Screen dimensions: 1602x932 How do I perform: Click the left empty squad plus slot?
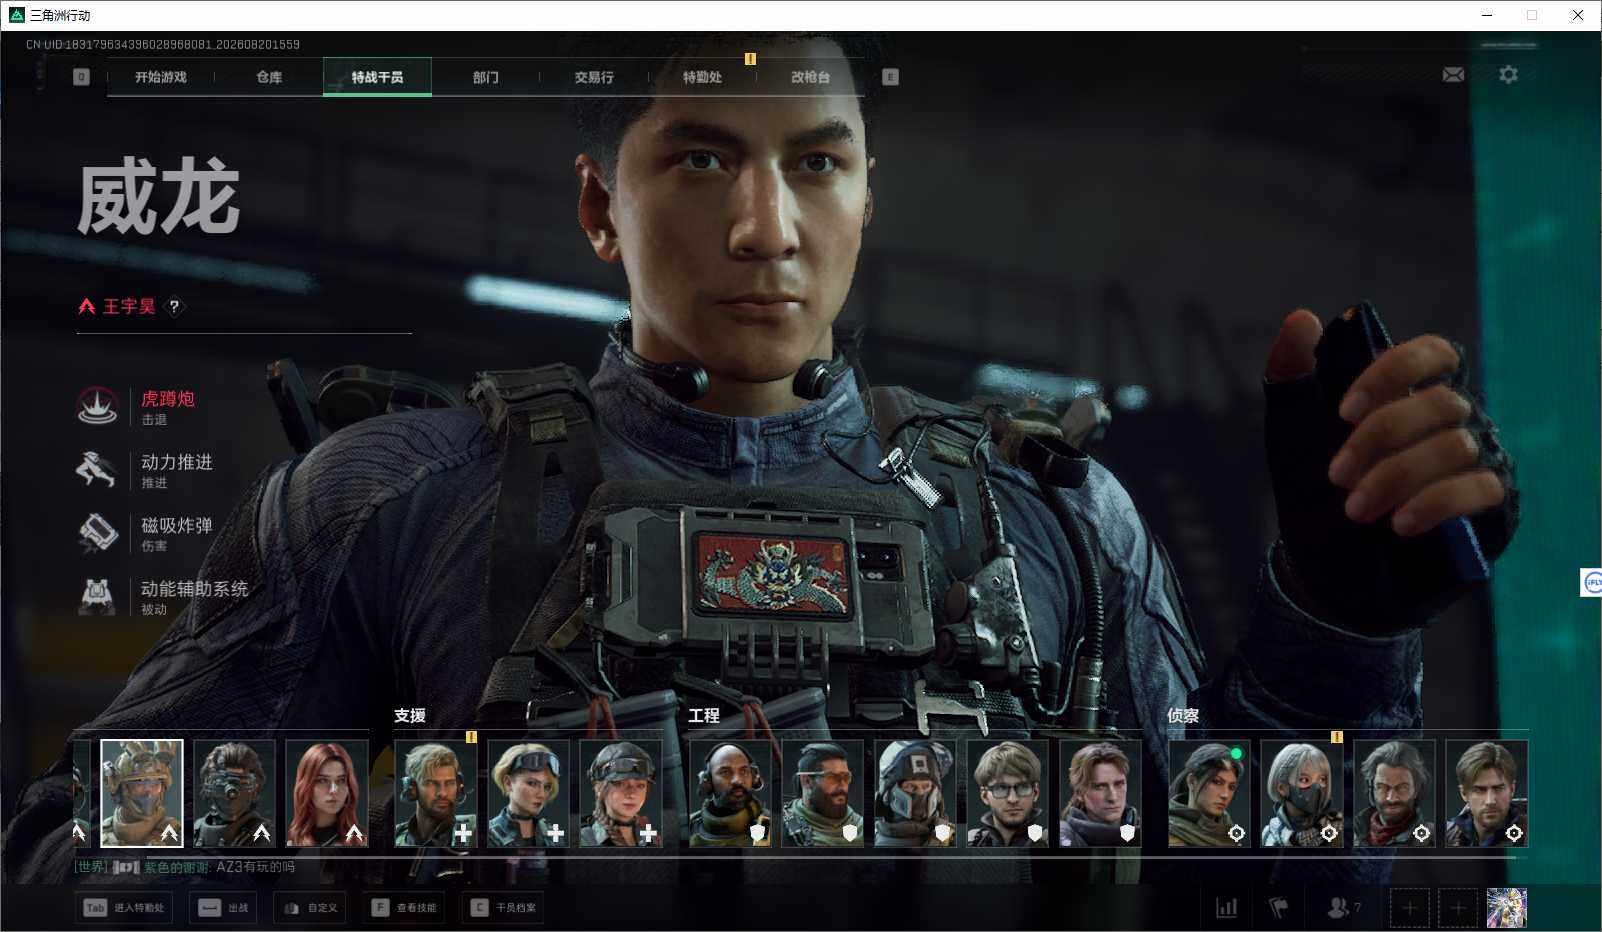[1409, 908]
